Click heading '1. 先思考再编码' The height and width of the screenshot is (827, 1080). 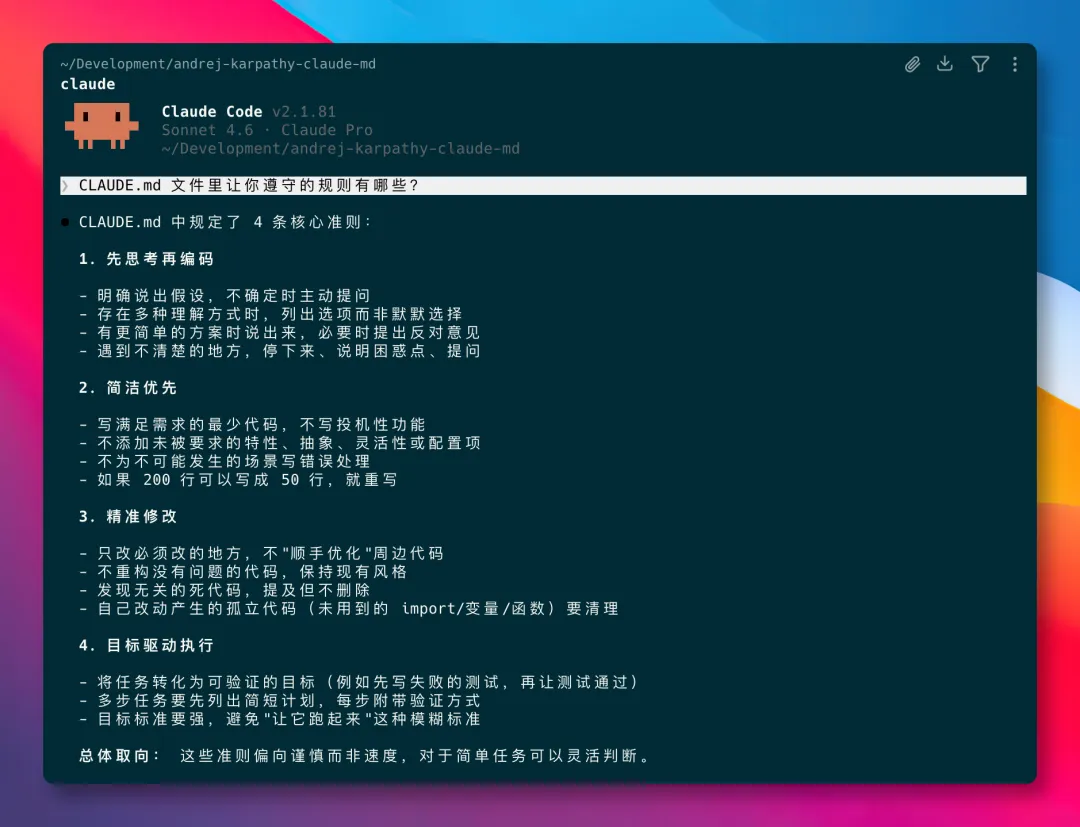(147, 259)
